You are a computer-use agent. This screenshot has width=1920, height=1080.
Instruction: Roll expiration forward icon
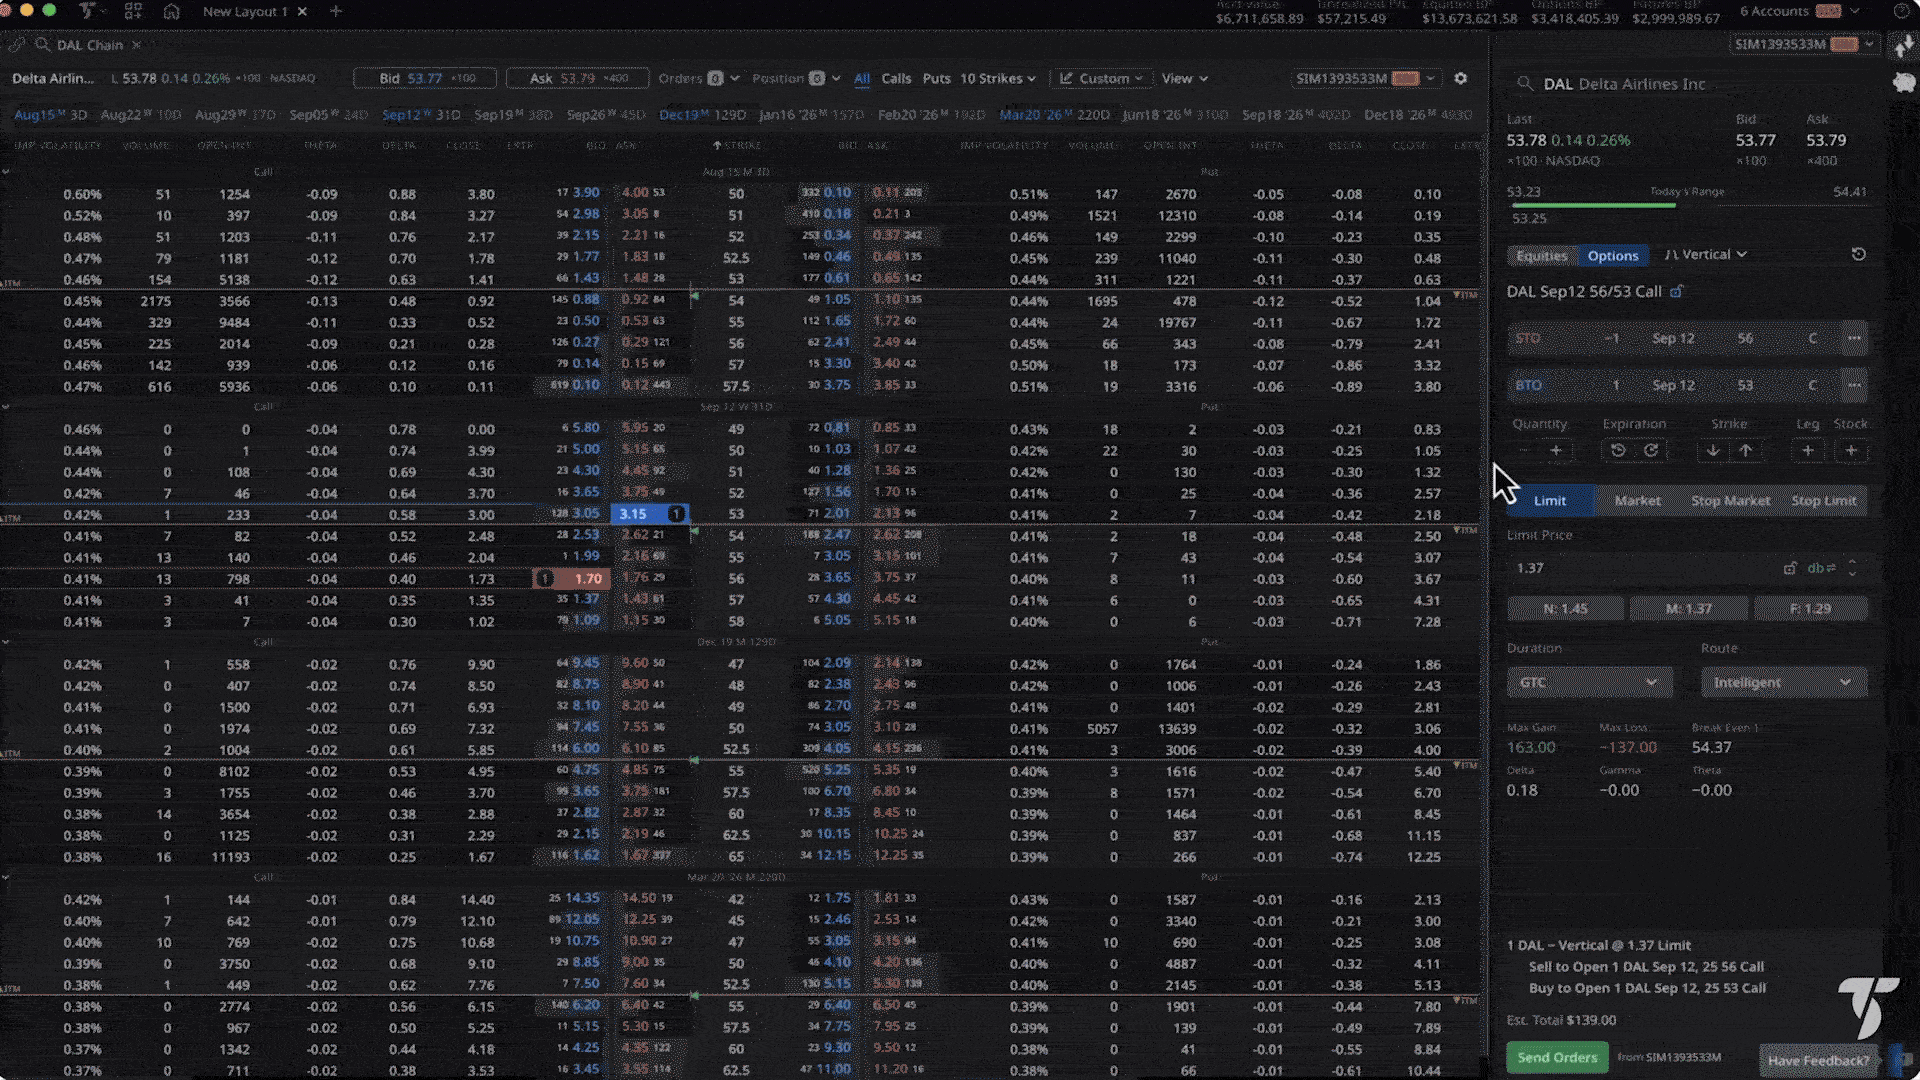coord(1651,451)
